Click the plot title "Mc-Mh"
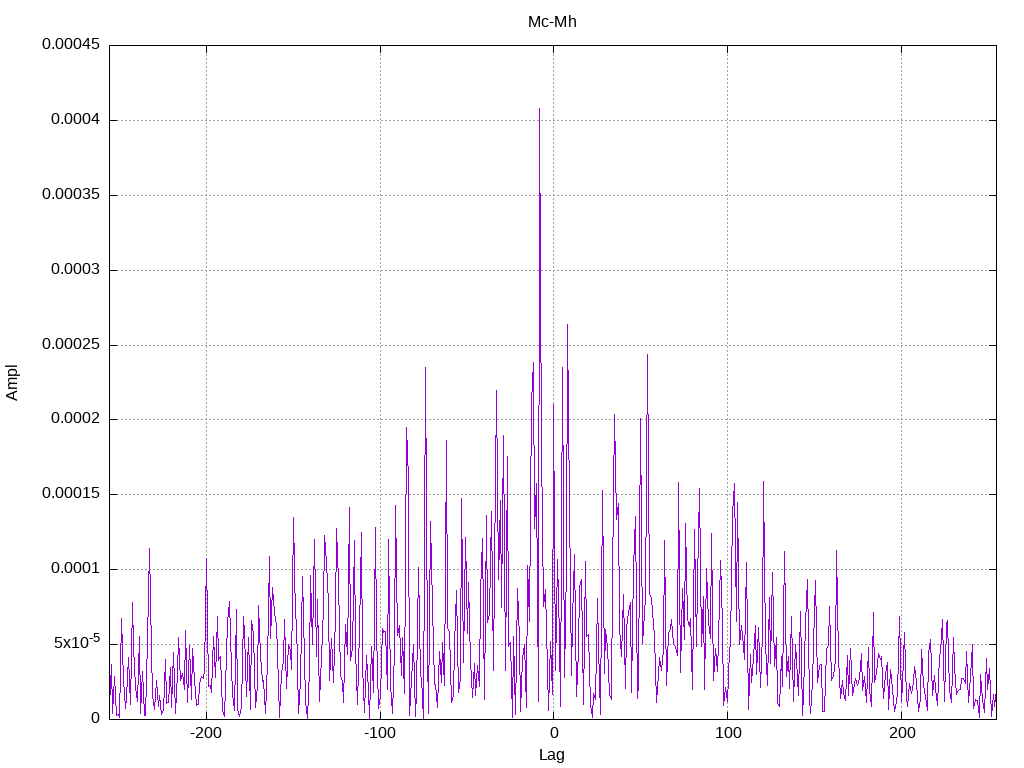 click(552, 22)
